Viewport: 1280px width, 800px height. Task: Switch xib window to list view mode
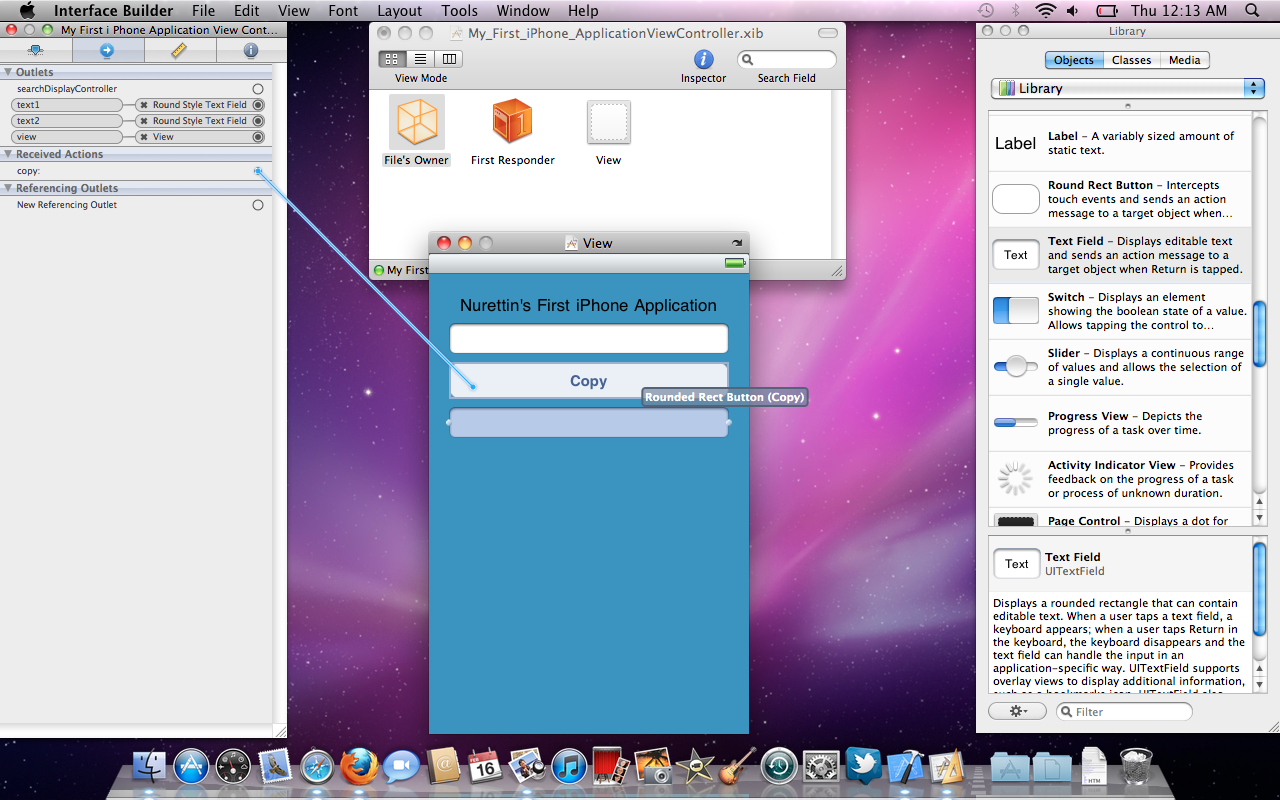(420, 59)
